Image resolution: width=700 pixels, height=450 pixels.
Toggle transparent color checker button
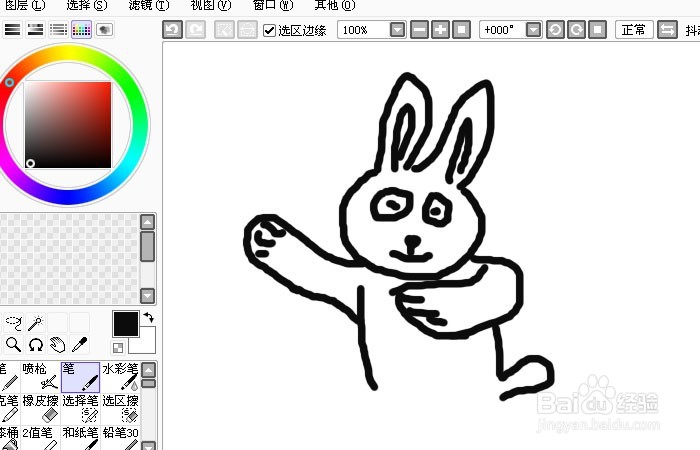(x=118, y=348)
